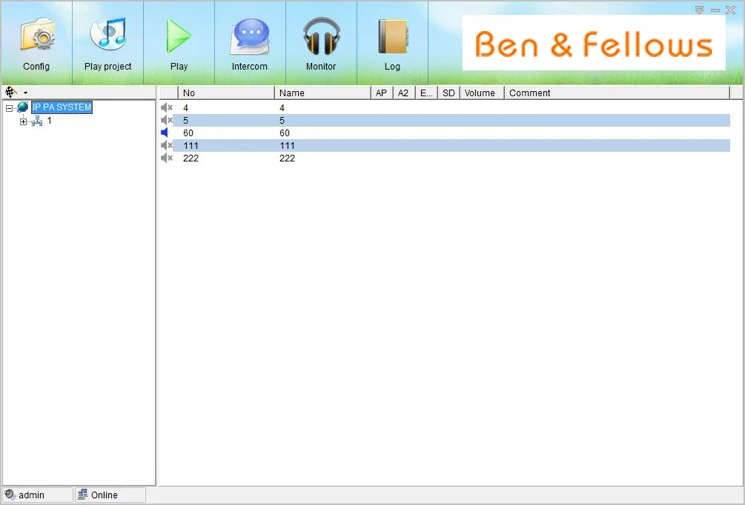Click admin user in status bar
This screenshot has width=745, height=505.
coord(31,495)
